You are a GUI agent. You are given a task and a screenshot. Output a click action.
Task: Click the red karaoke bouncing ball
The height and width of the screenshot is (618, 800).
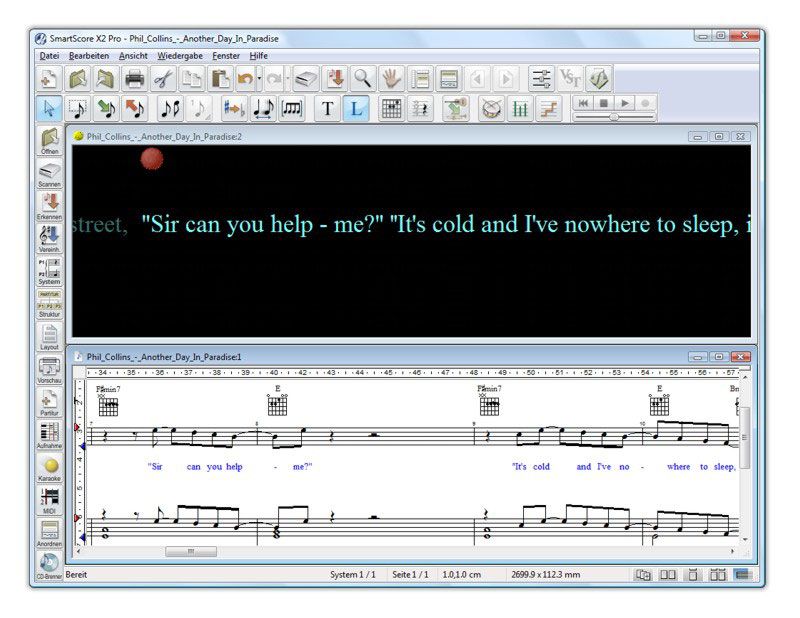tap(152, 159)
